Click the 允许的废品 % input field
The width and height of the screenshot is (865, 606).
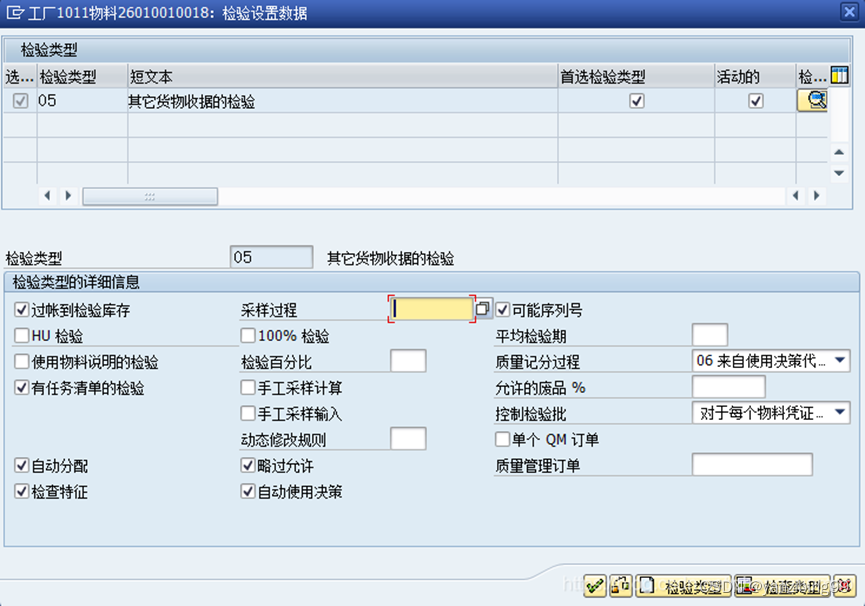(729, 387)
